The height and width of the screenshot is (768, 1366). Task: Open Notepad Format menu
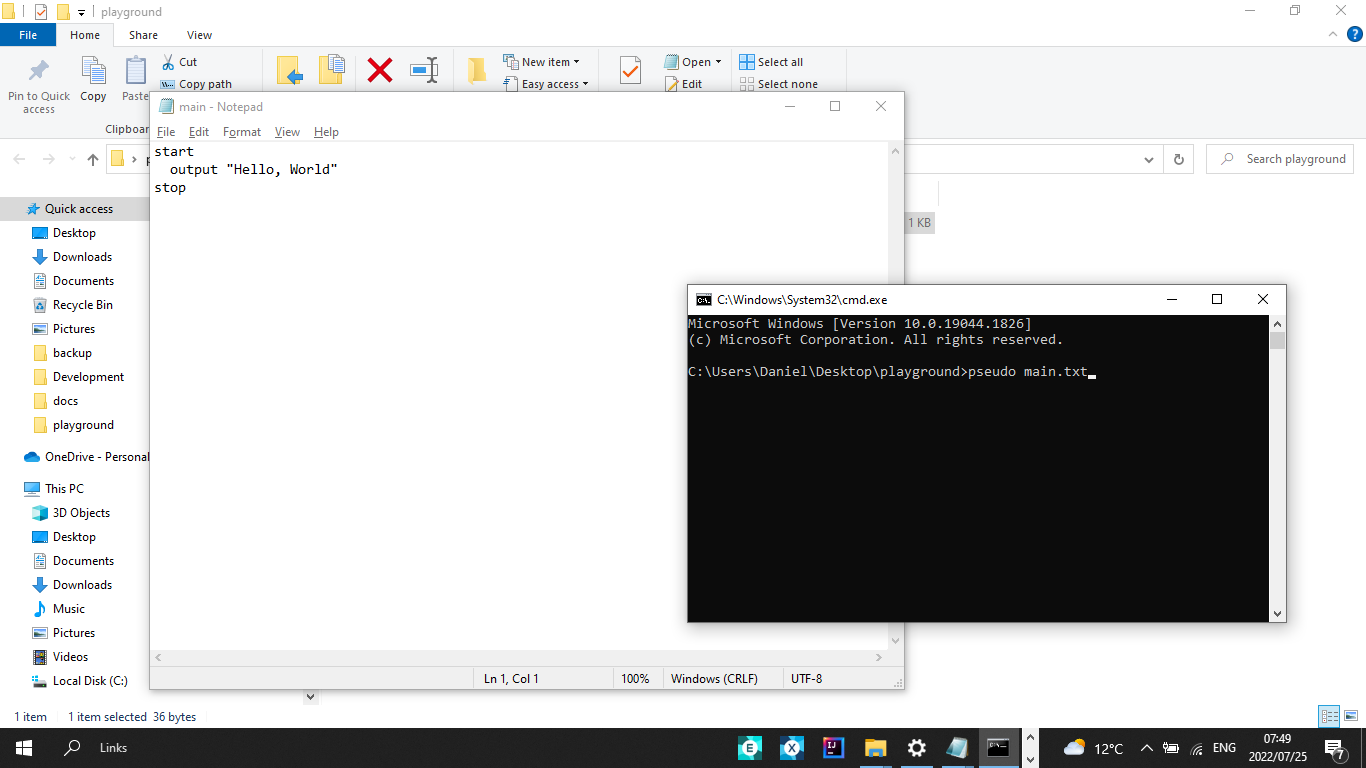[x=242, y=132]
